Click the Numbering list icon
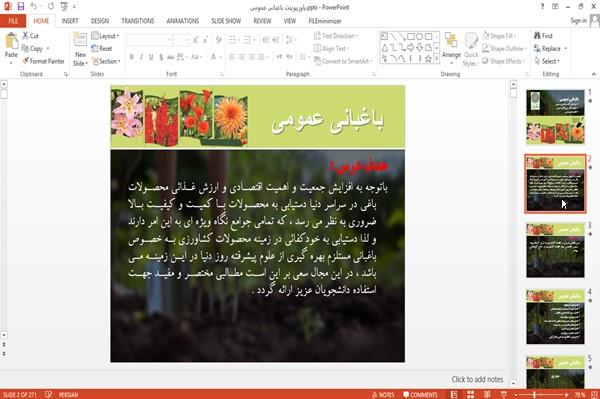This screenshot has height=399, width=600. pos(248,40)
